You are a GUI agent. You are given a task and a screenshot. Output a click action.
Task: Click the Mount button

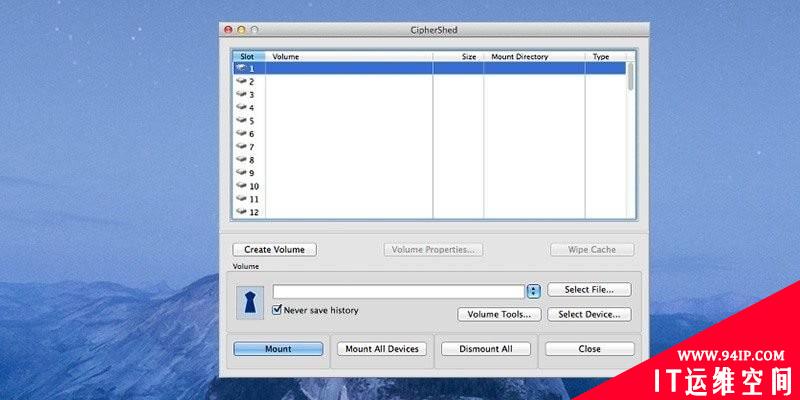pos(278,349)
